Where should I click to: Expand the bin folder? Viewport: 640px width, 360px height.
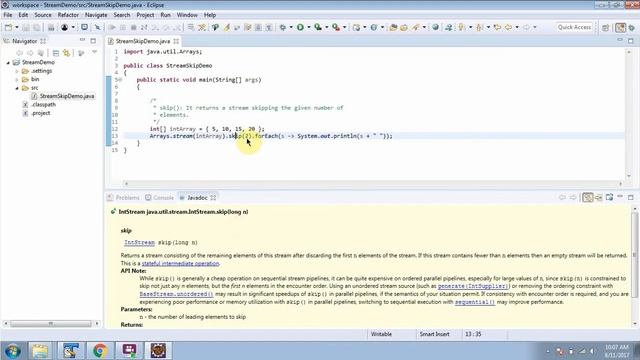click(x=17, y=80)
